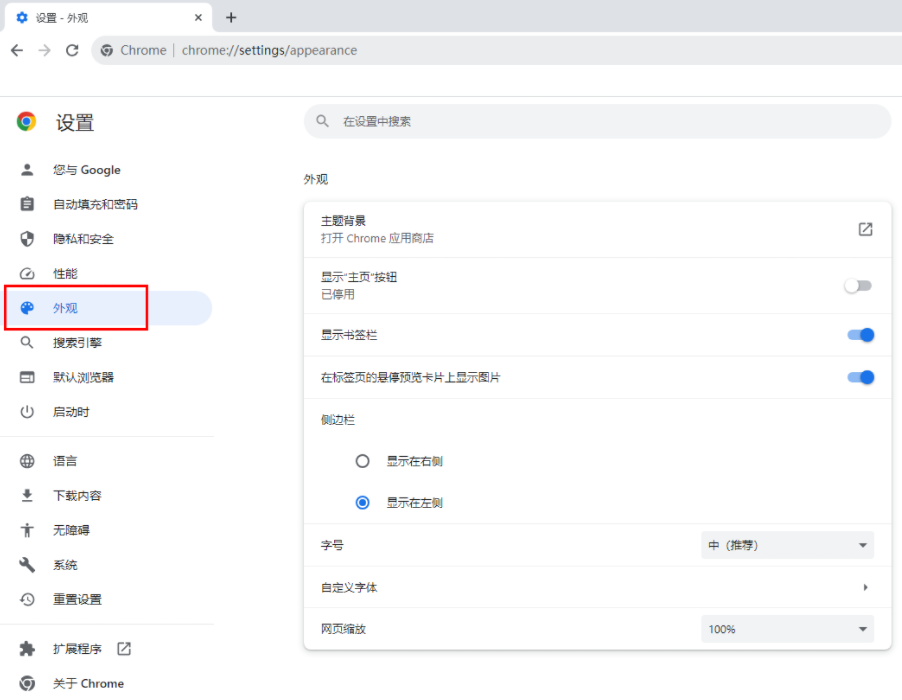This screenshot has width=902, height=700.
Task: Click the palette icon for 外观
Action: pyautogui.click(x=27, y=308)
